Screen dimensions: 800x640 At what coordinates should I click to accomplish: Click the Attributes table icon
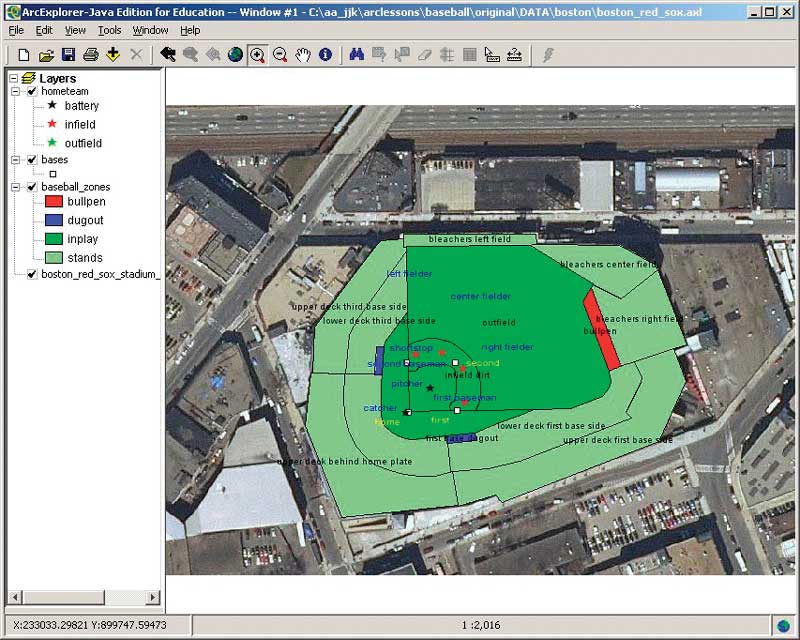469,54
